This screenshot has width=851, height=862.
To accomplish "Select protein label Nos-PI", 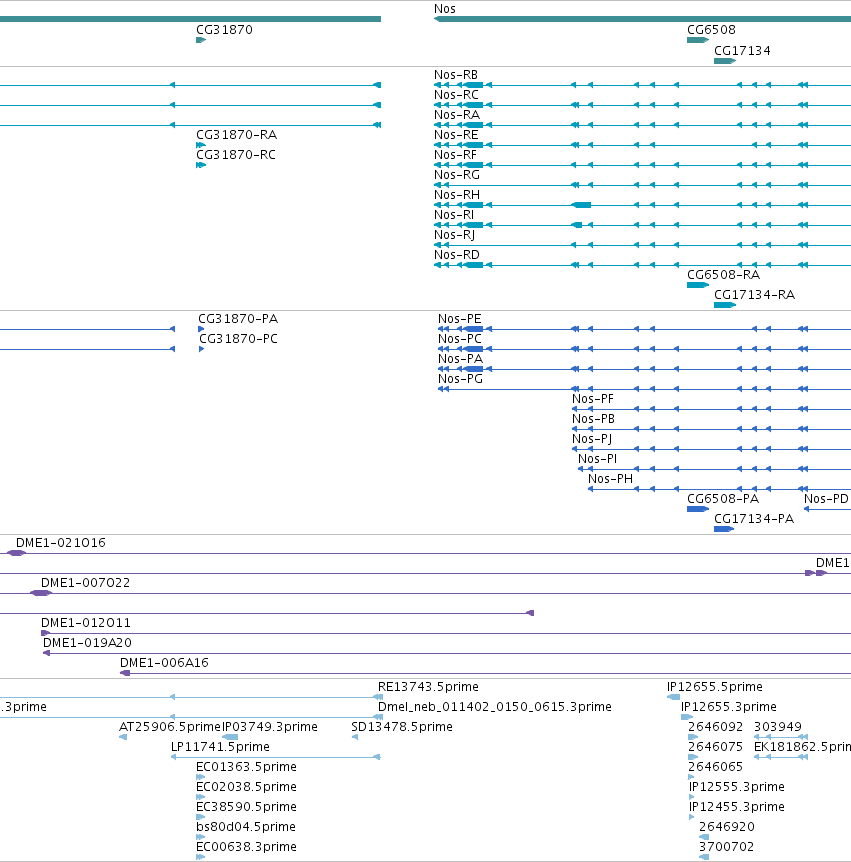I will [598, 458].
